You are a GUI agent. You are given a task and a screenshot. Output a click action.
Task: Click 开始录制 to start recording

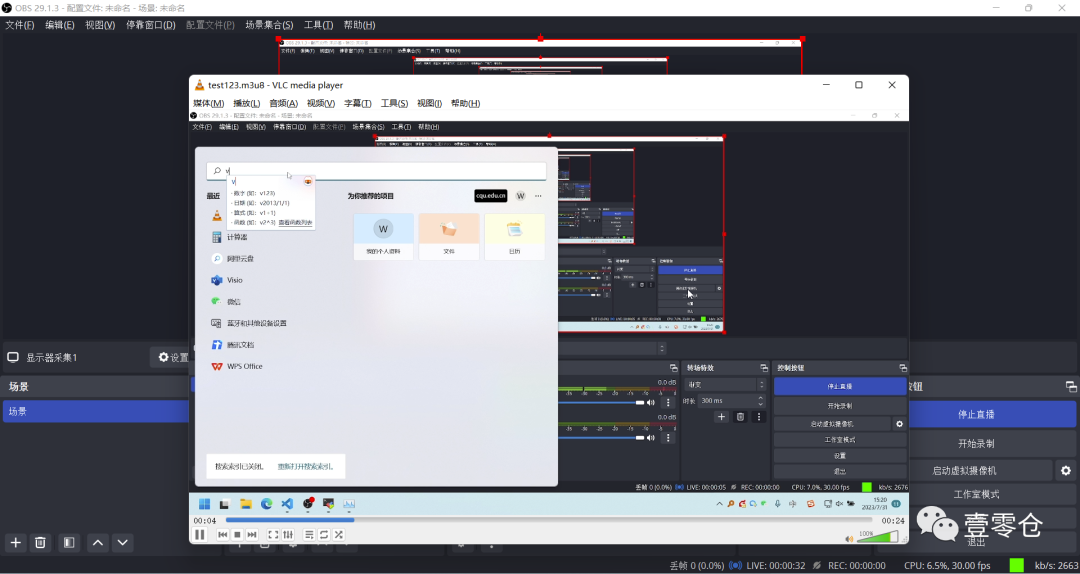pyautogui.click(x=975, y=443)
